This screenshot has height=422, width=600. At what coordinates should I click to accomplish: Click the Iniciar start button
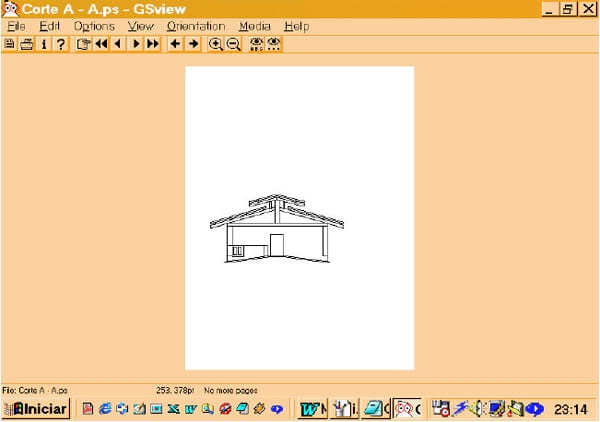click(36, 409)
